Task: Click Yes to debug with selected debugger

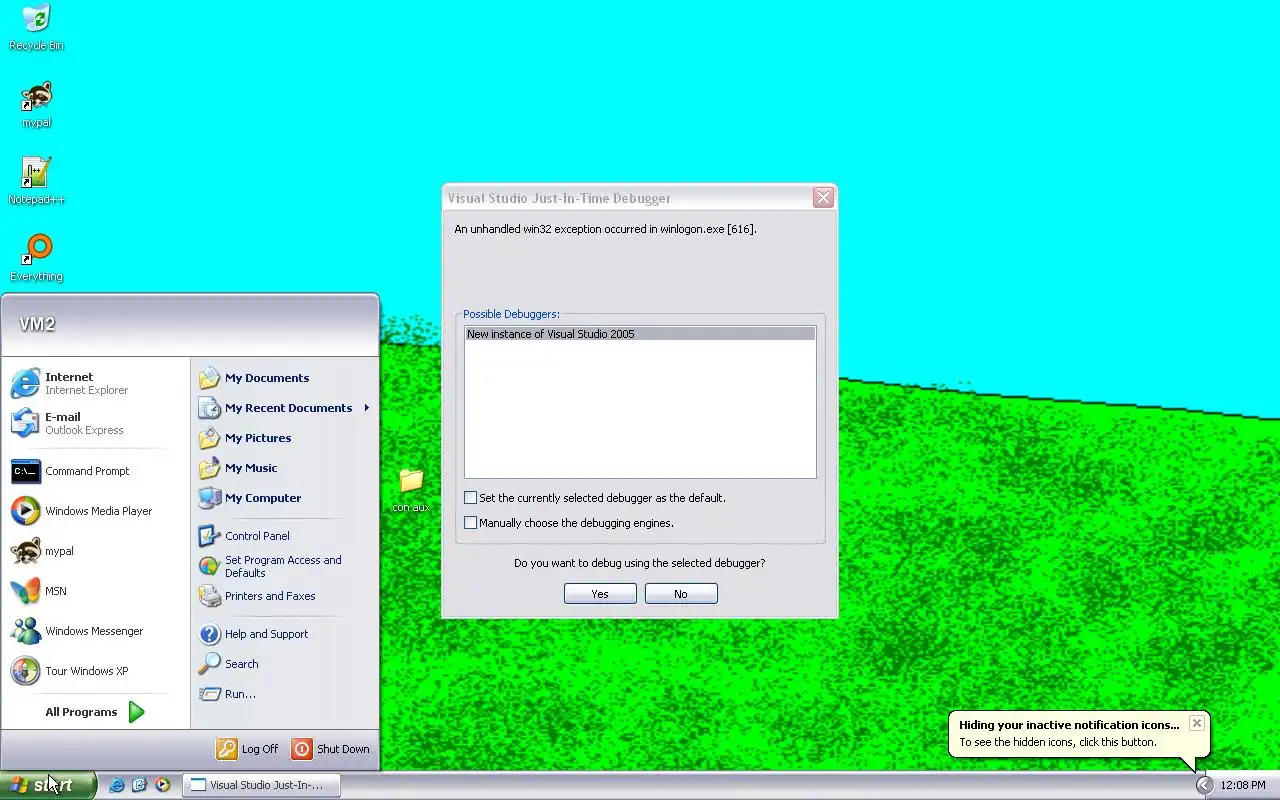Action: tap(600, 594)
